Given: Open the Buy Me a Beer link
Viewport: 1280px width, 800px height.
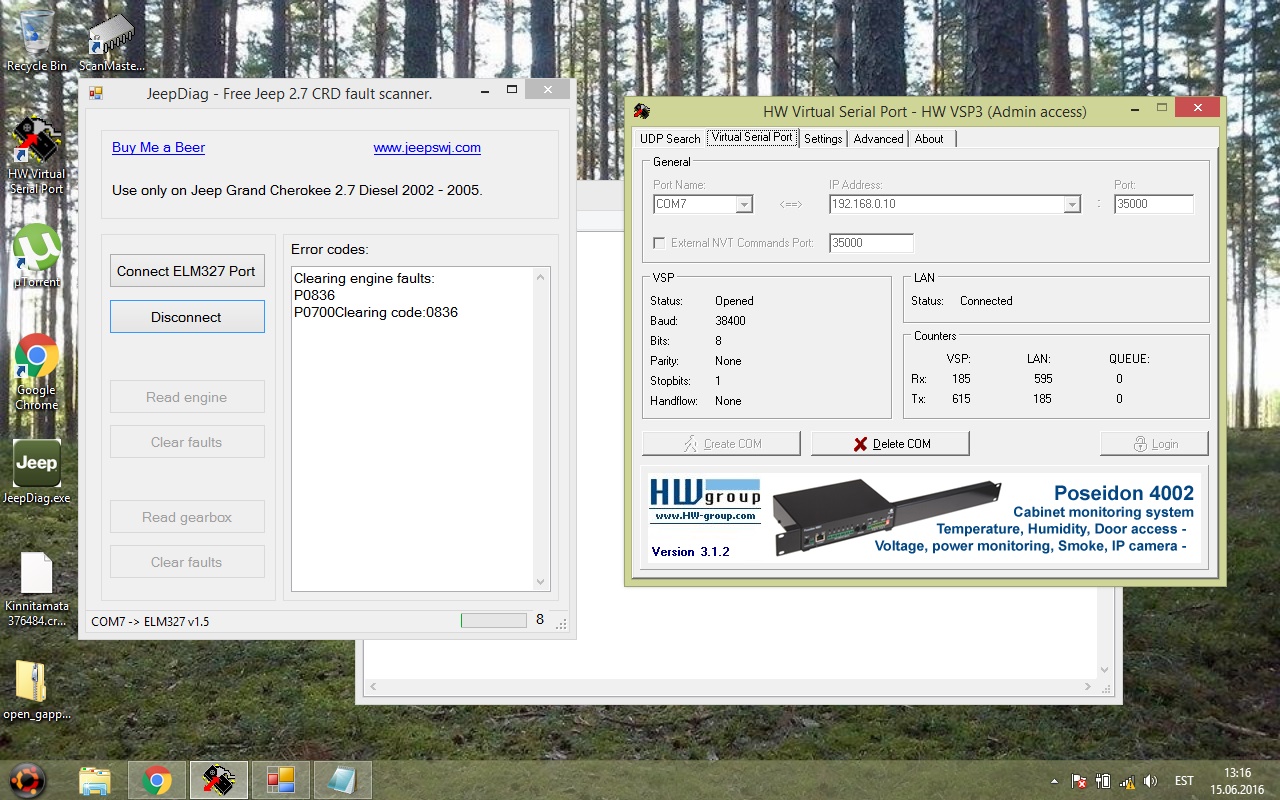Looking at the screenshot, I should pos(158,147).
